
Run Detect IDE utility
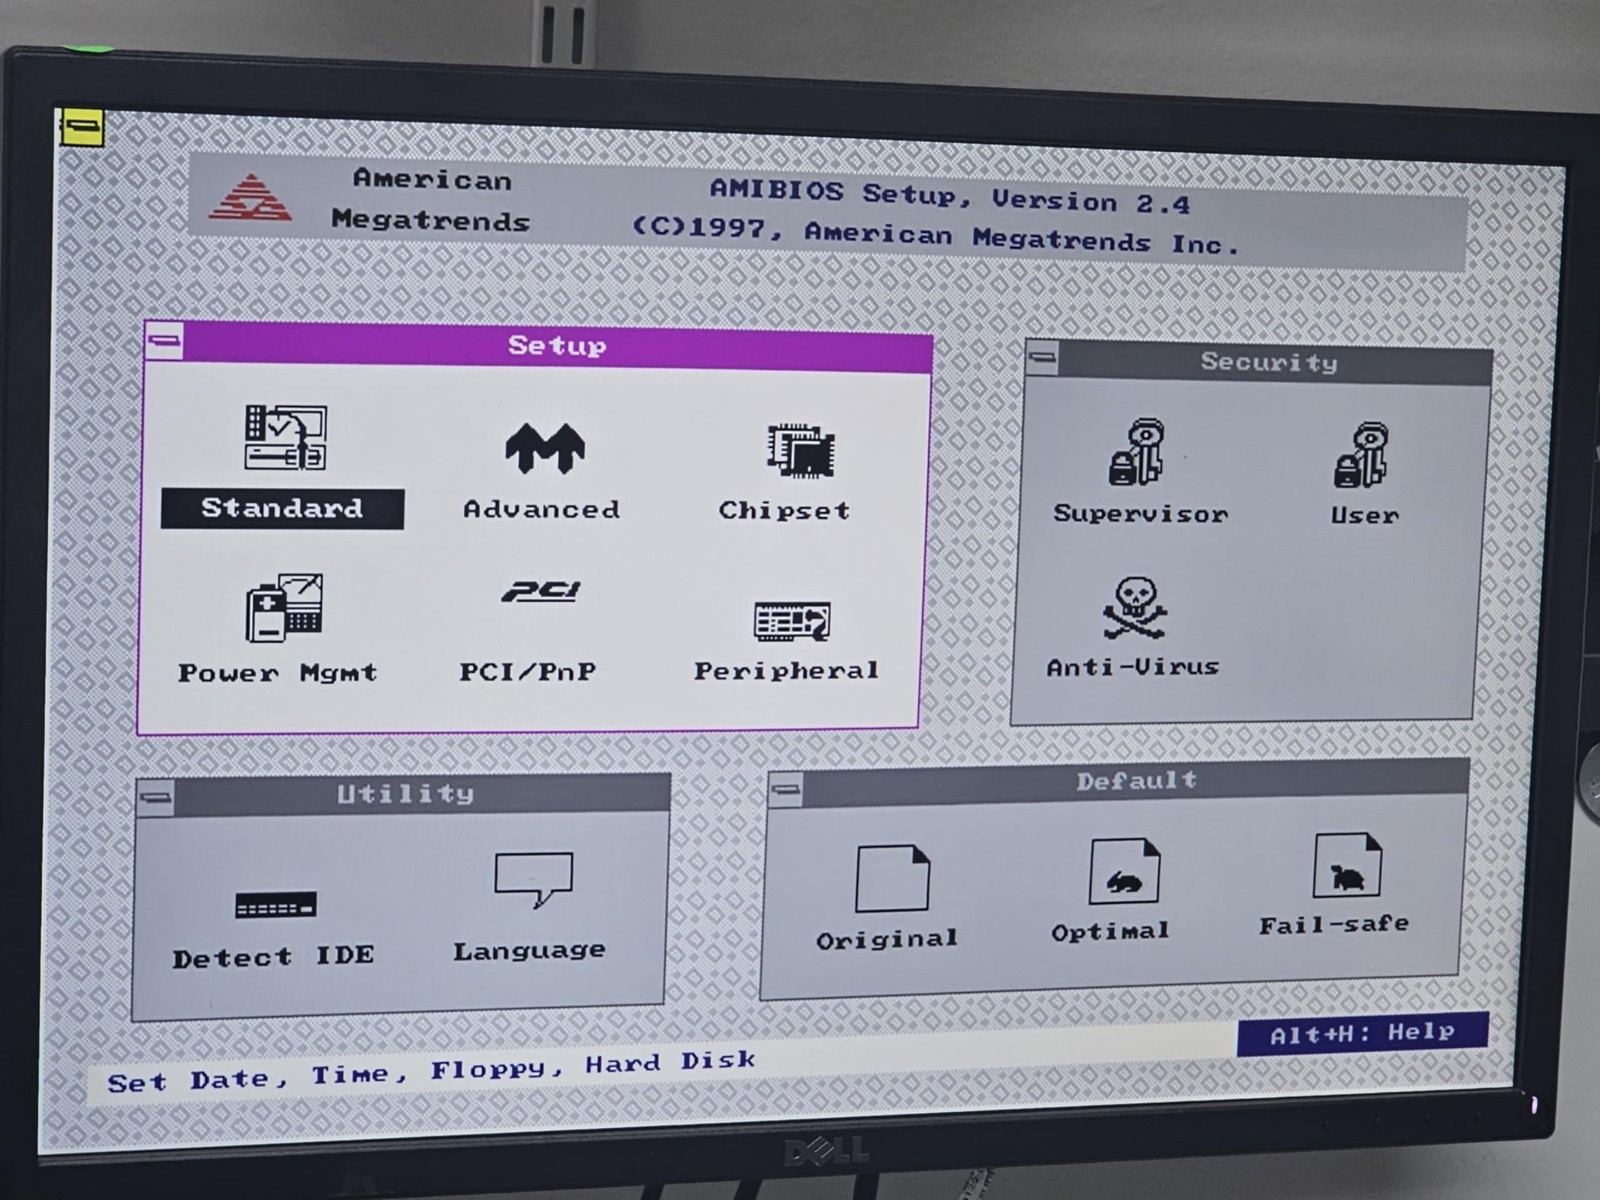tap(275, 905)
